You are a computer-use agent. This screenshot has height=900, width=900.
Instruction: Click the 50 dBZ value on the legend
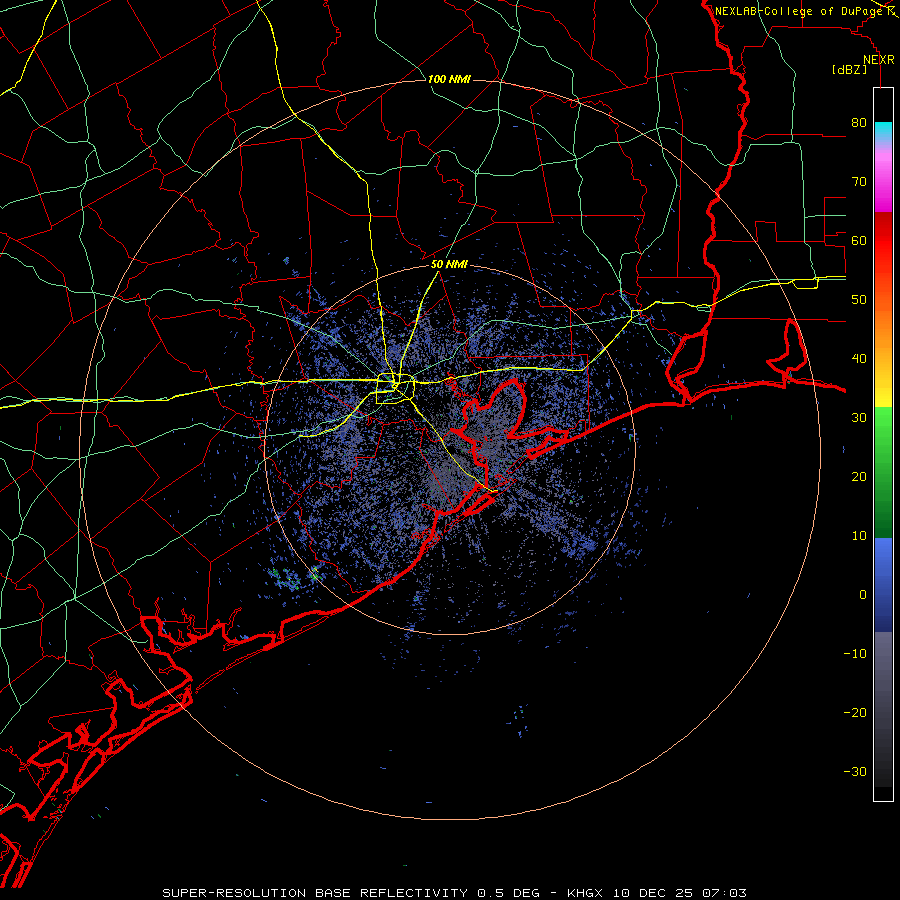tap(859, 300)
